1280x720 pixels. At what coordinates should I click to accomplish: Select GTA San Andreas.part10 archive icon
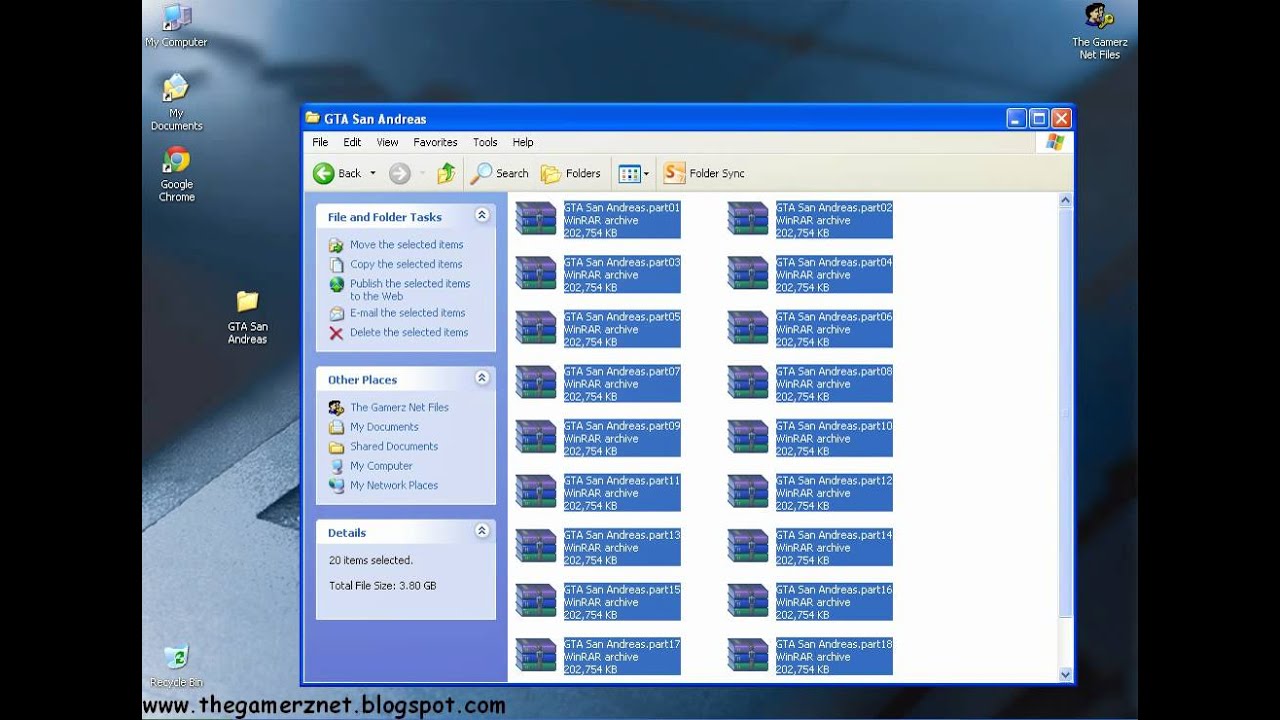point(748,438)
